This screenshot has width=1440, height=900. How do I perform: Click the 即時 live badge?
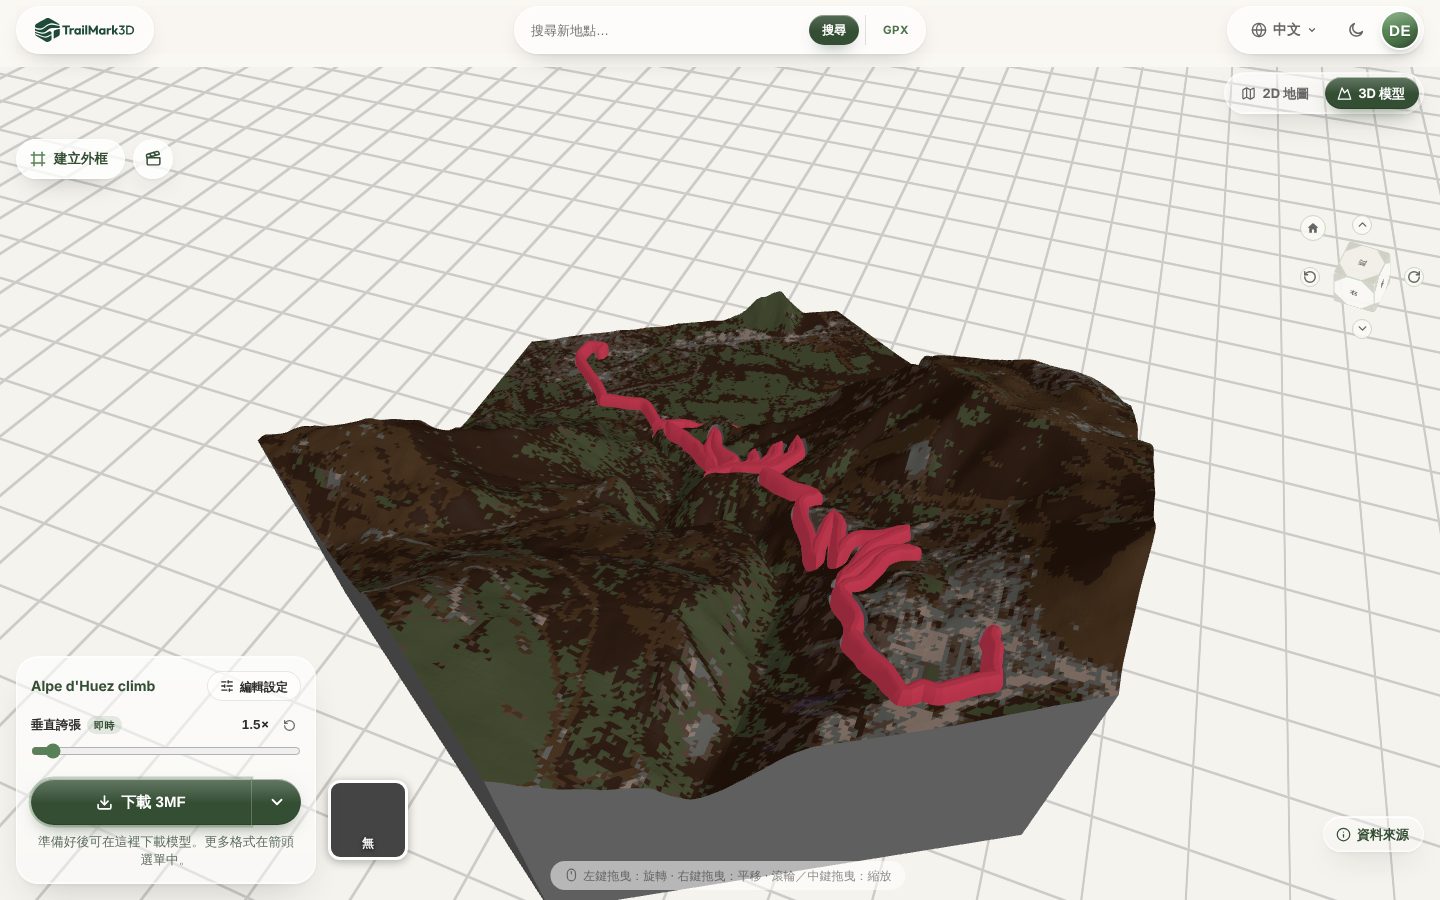pyautogui.click(x=104, y=725)
